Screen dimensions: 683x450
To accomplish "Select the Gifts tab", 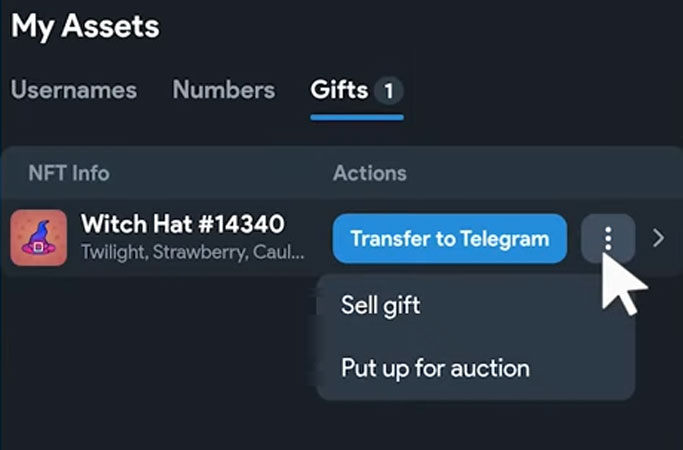I will pyautogui.click(x=339, y=90).
